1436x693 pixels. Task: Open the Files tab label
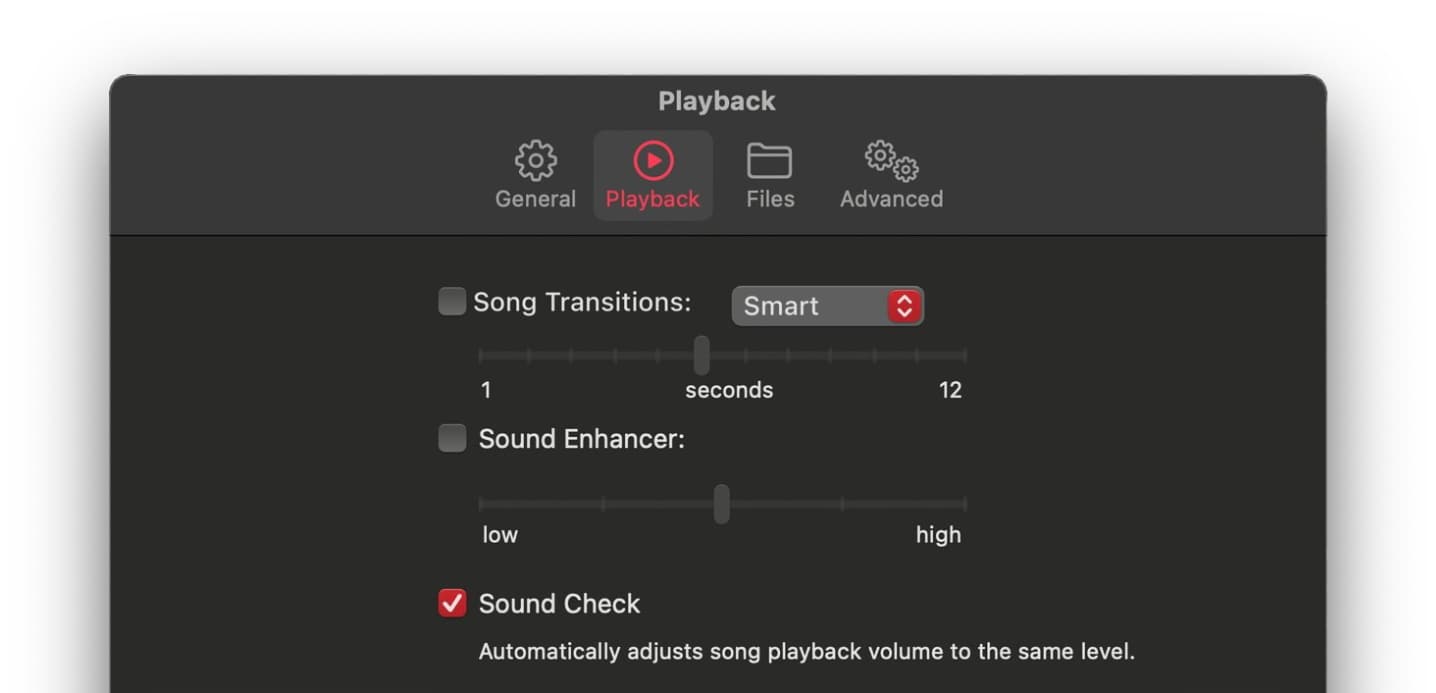coord(770,199)
